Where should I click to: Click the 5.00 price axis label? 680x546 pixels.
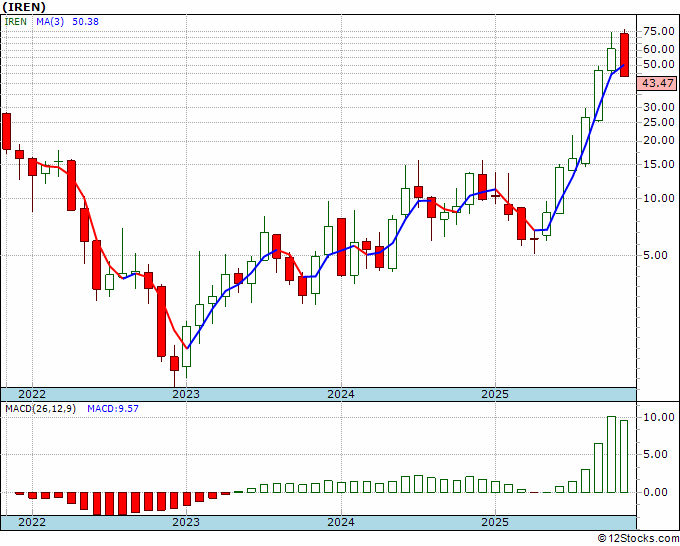pos(655,255)
